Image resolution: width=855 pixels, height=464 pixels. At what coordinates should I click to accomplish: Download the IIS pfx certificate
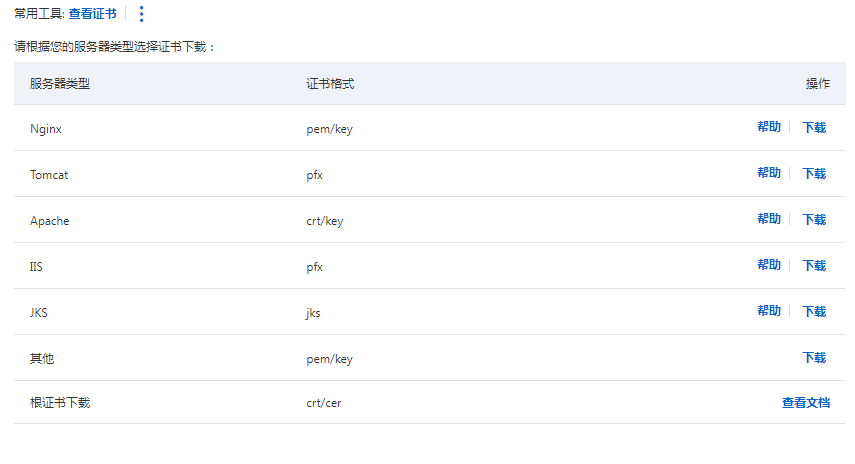click(814, 266)
